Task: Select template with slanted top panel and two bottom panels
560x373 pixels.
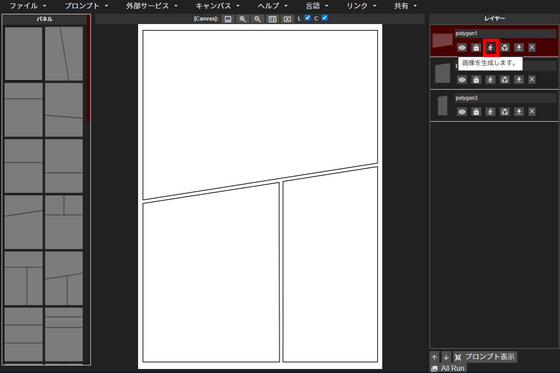Action: coord(64,278)
